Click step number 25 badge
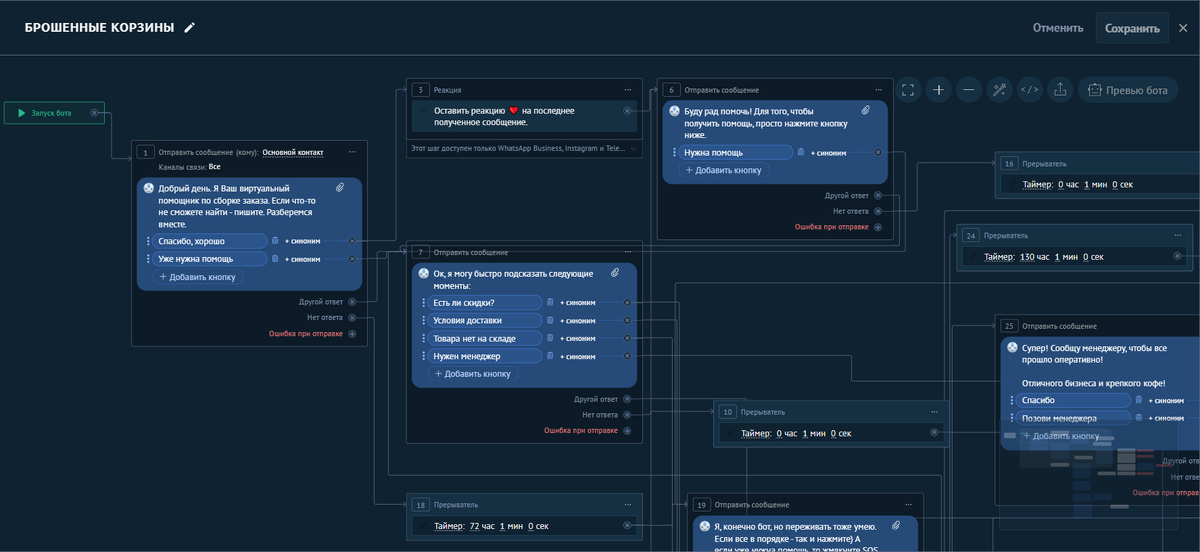 (x=1008, y=326)
